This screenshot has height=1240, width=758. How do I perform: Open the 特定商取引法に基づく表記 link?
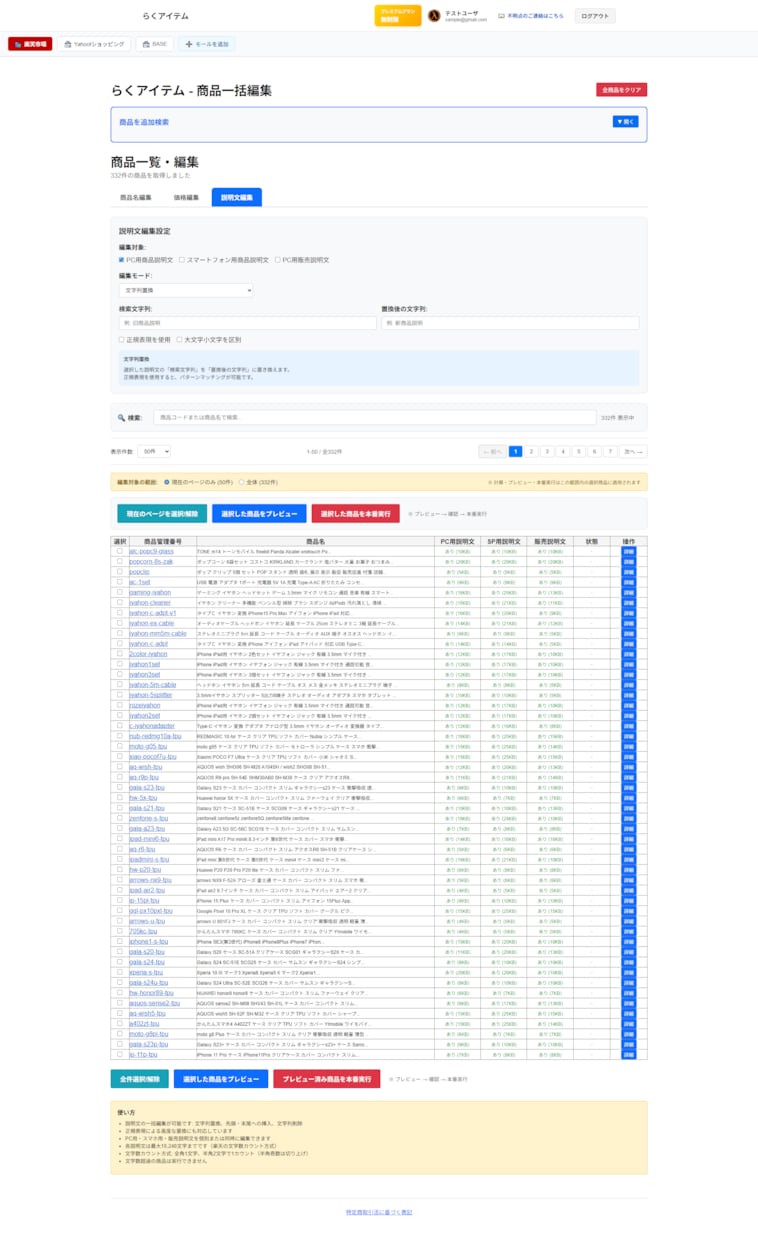379,1212
